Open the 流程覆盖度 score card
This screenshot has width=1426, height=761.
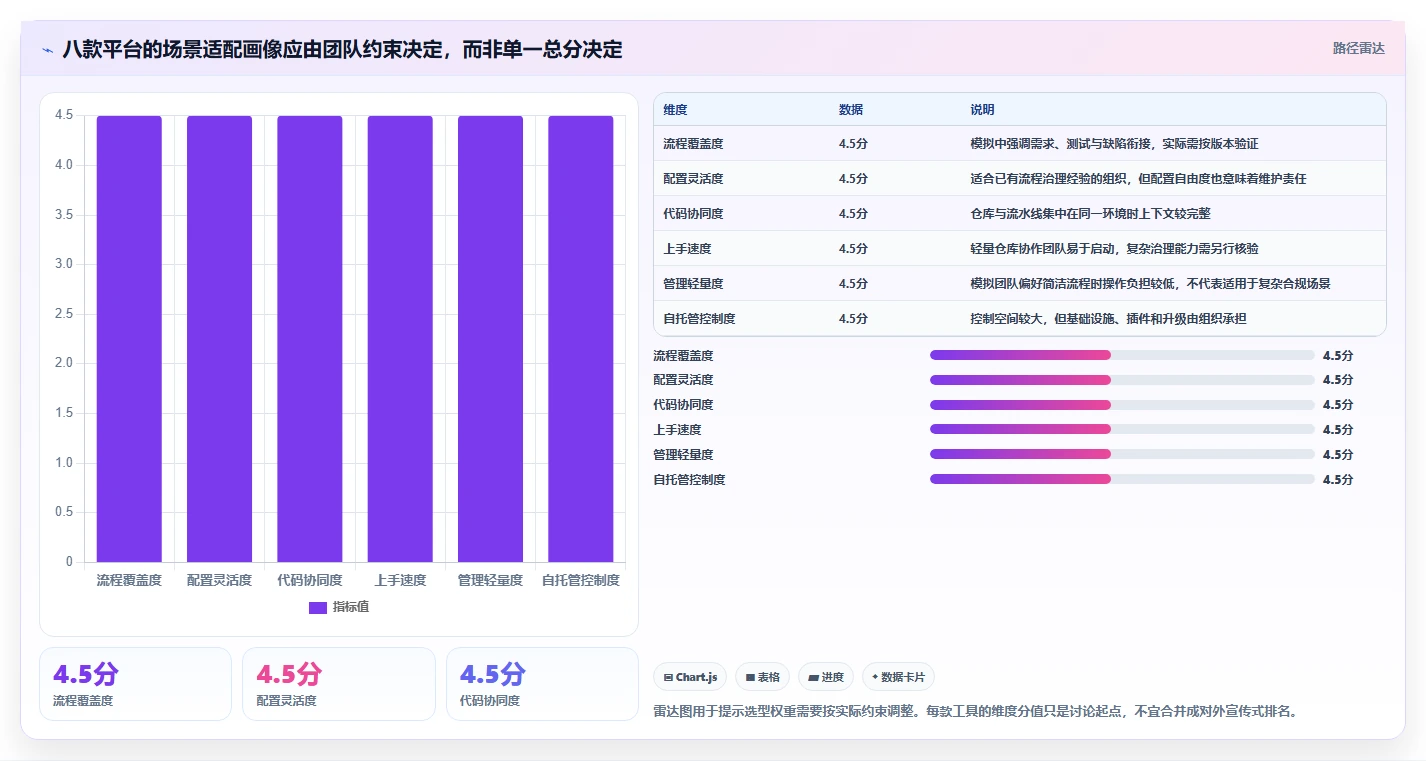135,684
